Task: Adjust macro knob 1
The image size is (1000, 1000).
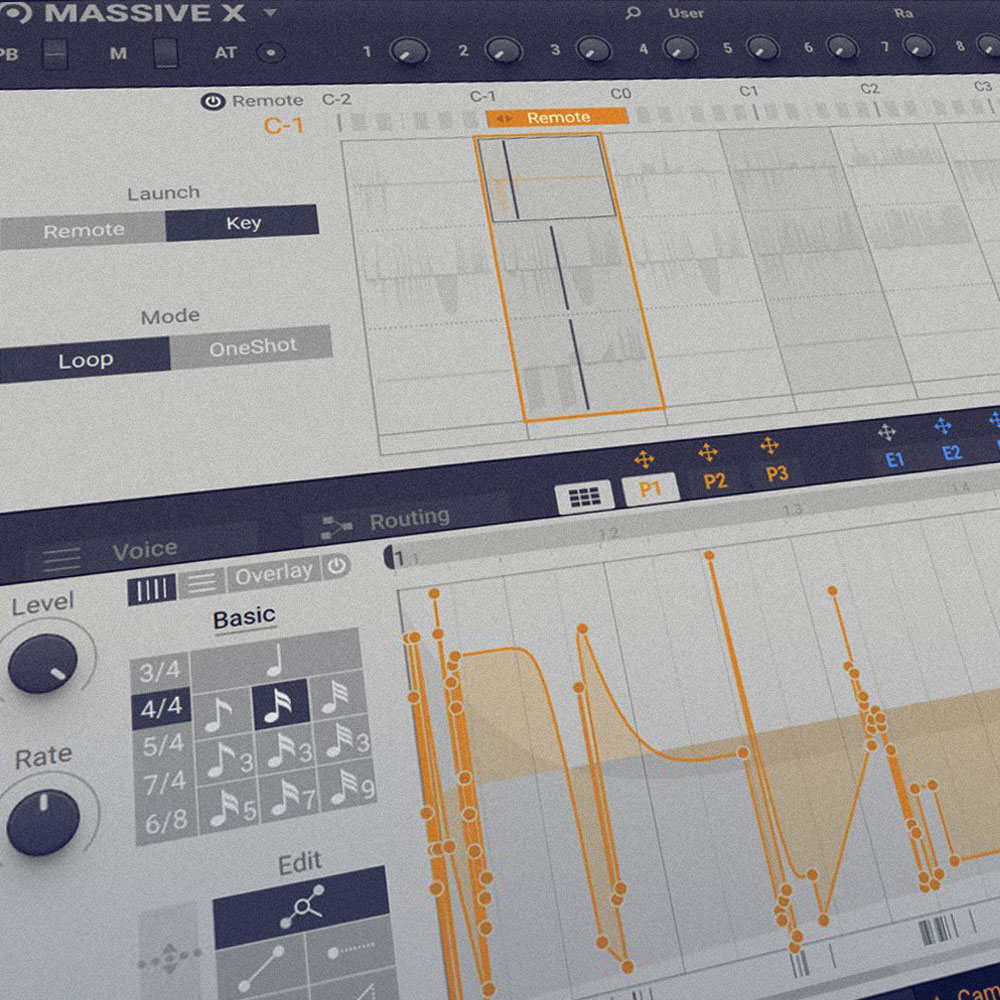Action: point(408,52)
